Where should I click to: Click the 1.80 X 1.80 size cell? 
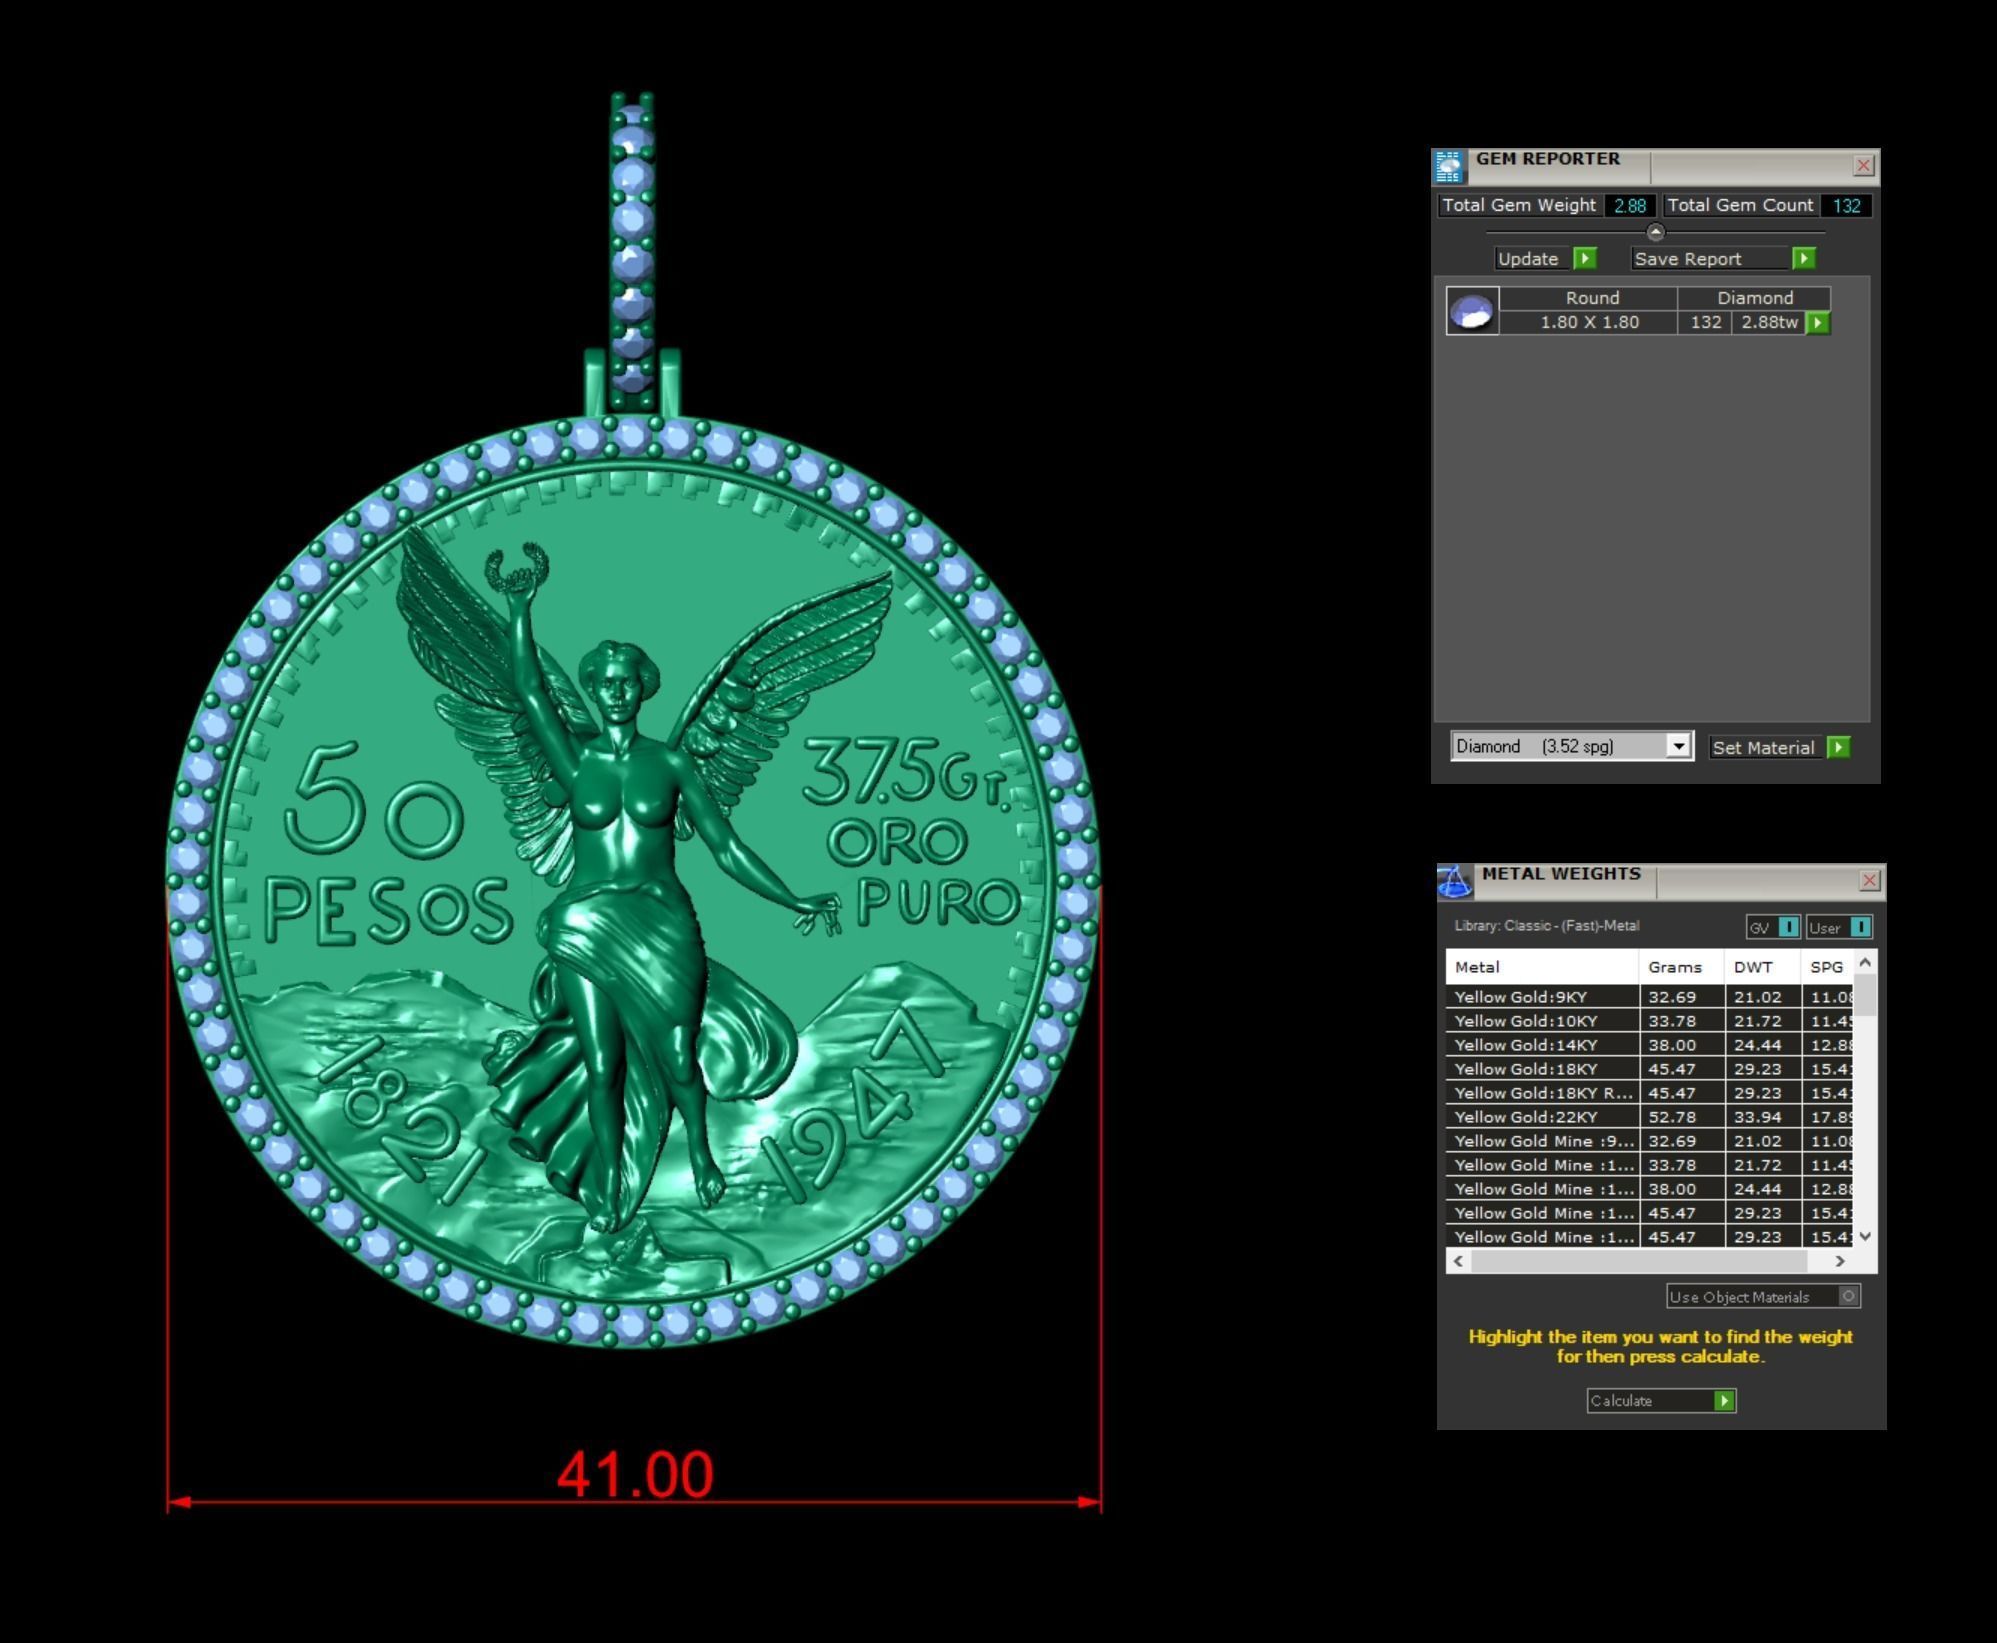tap(1588, 323)
